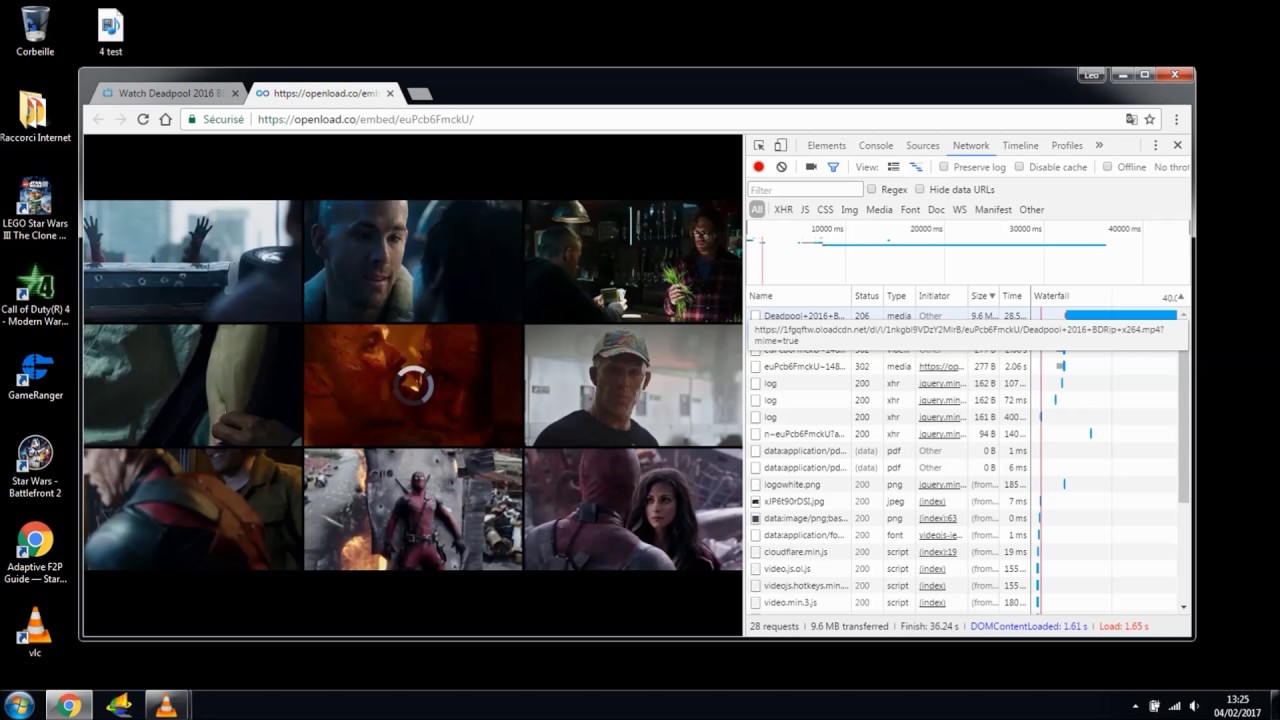Click the Filter text input field
Viewport: 1280px width, 720px height.
pyautogui.click(x=805, y=189)
